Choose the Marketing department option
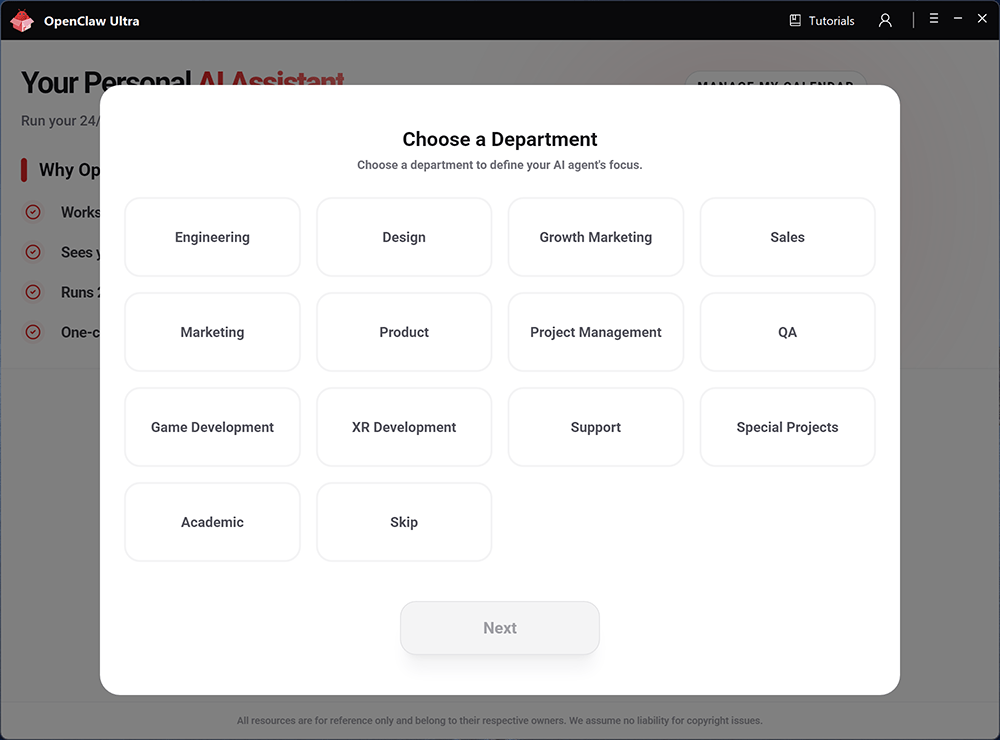Image resolution: width=1000 pixels, height=740 pixels. (x=212, y=332)
